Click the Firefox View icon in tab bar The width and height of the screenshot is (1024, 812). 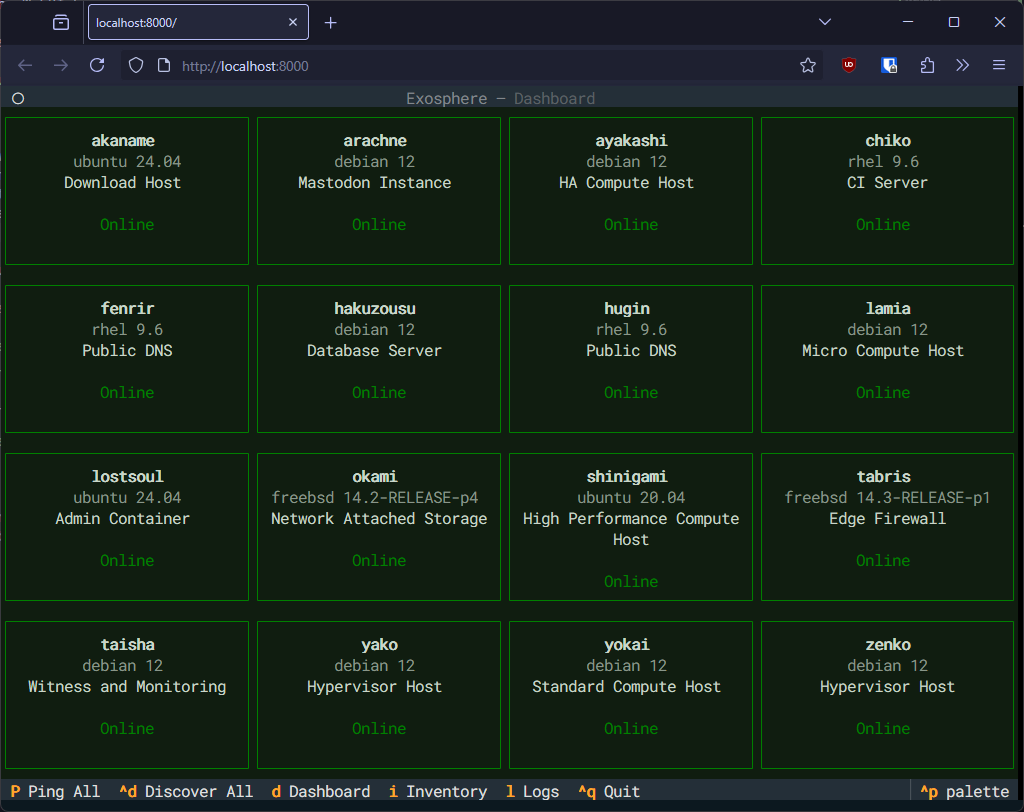61,22
